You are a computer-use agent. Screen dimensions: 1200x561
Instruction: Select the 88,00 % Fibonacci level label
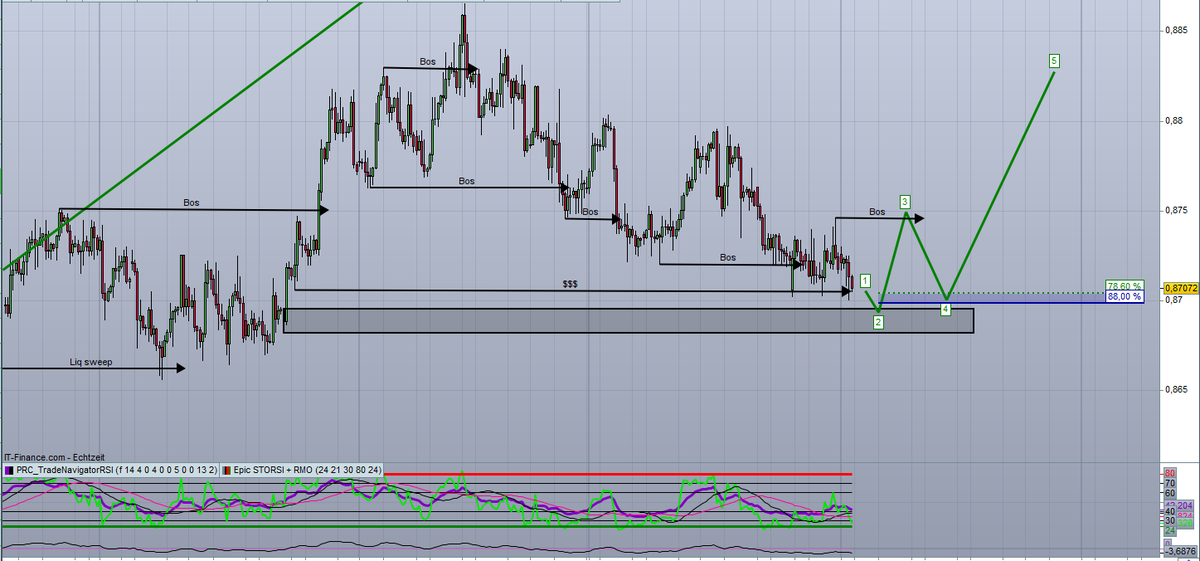click(x=1125, y=296)
